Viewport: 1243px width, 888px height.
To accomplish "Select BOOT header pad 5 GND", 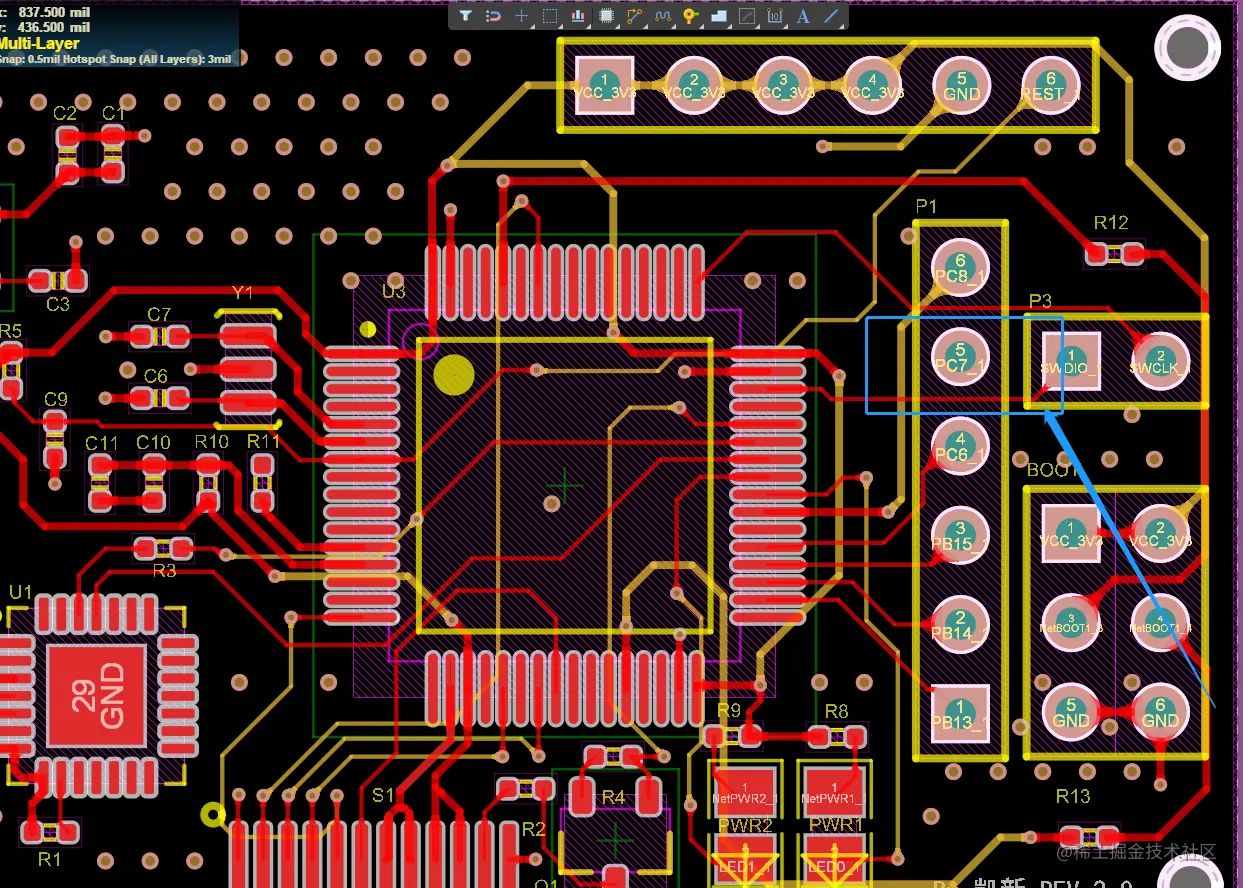I will tap(1071, 711).
